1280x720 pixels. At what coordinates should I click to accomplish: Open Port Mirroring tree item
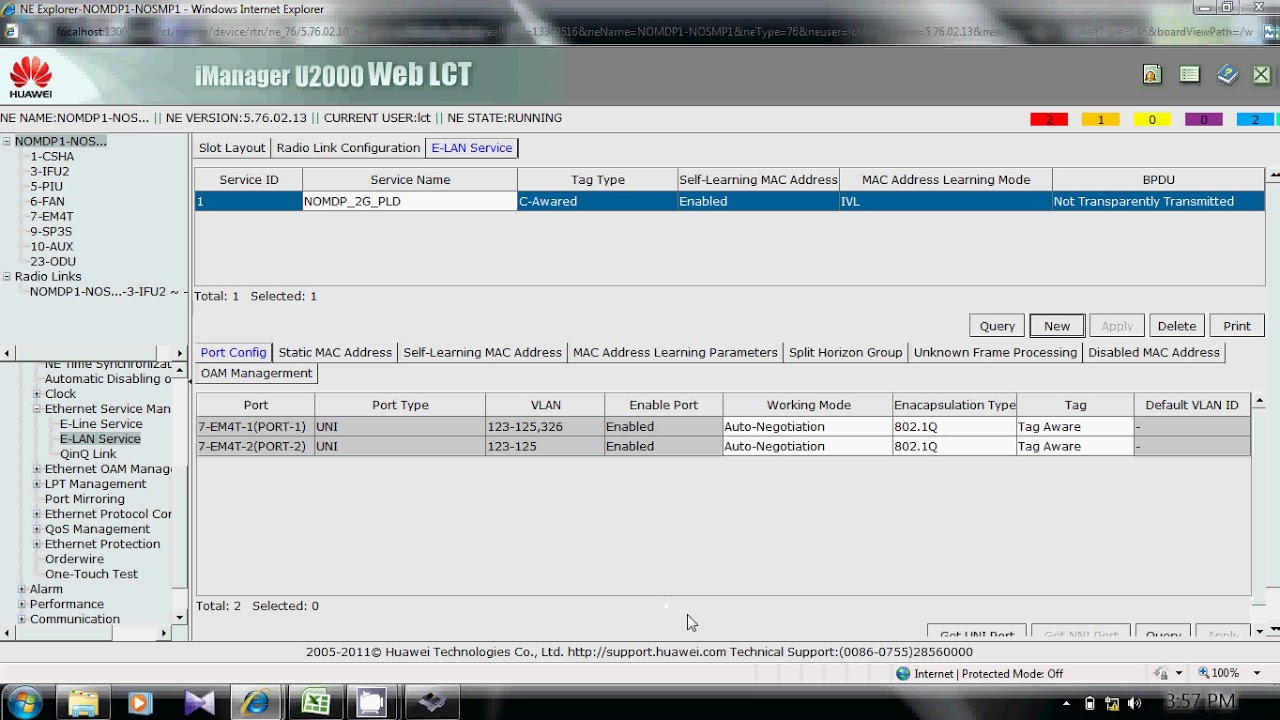85,499
